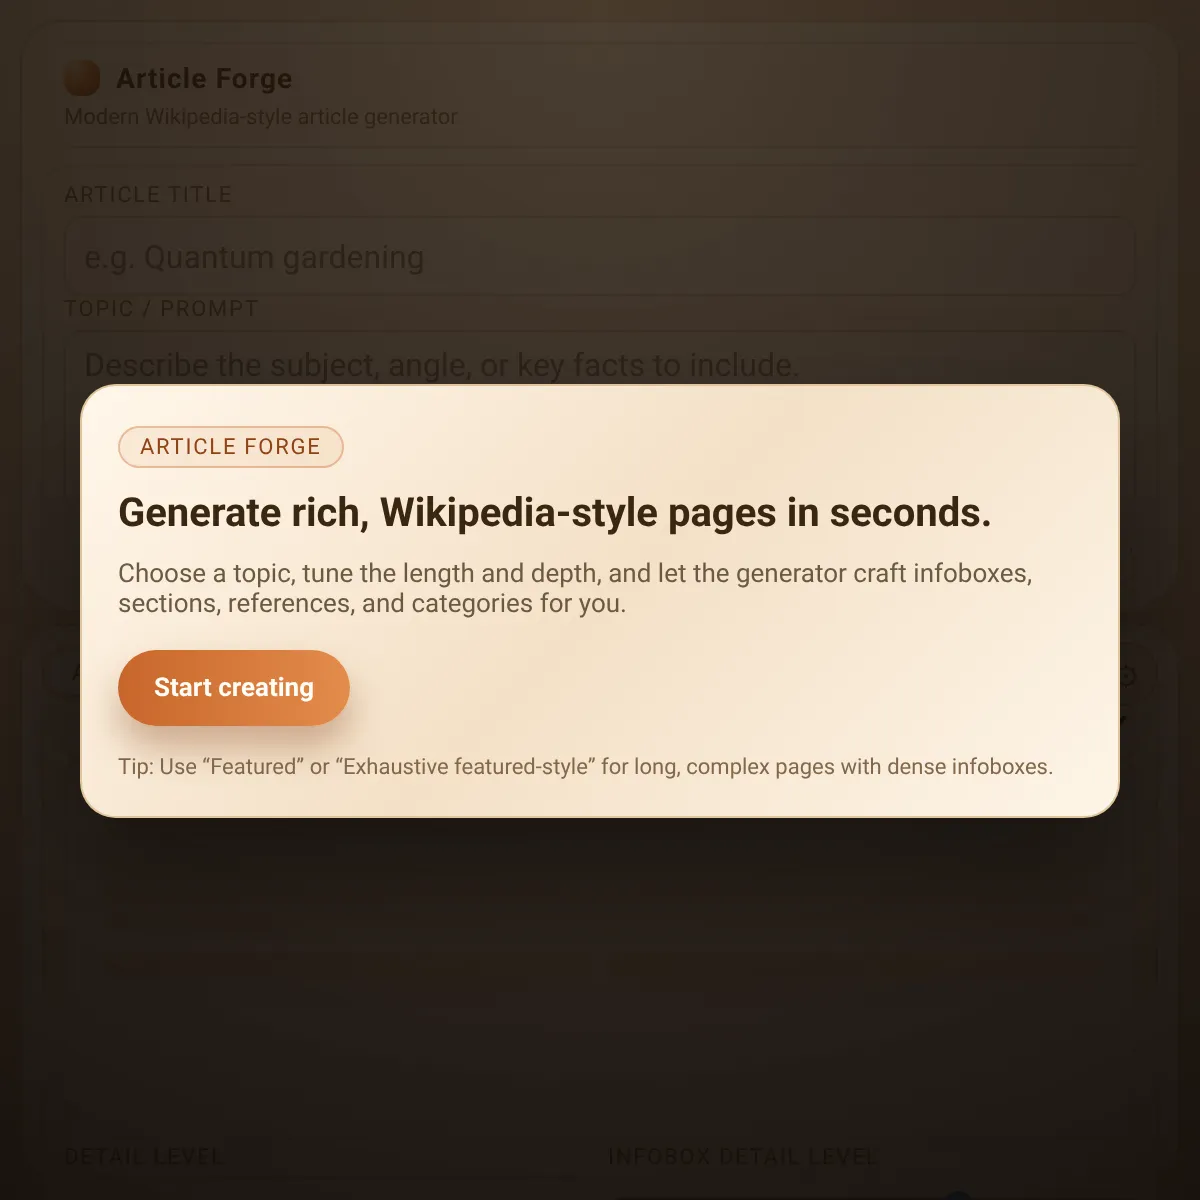Viewport: 1200px width, 1200px height.
Task: Click the dropdown arrow below the gear icon
Action: pyautogui.click(x=1125, y=719)
